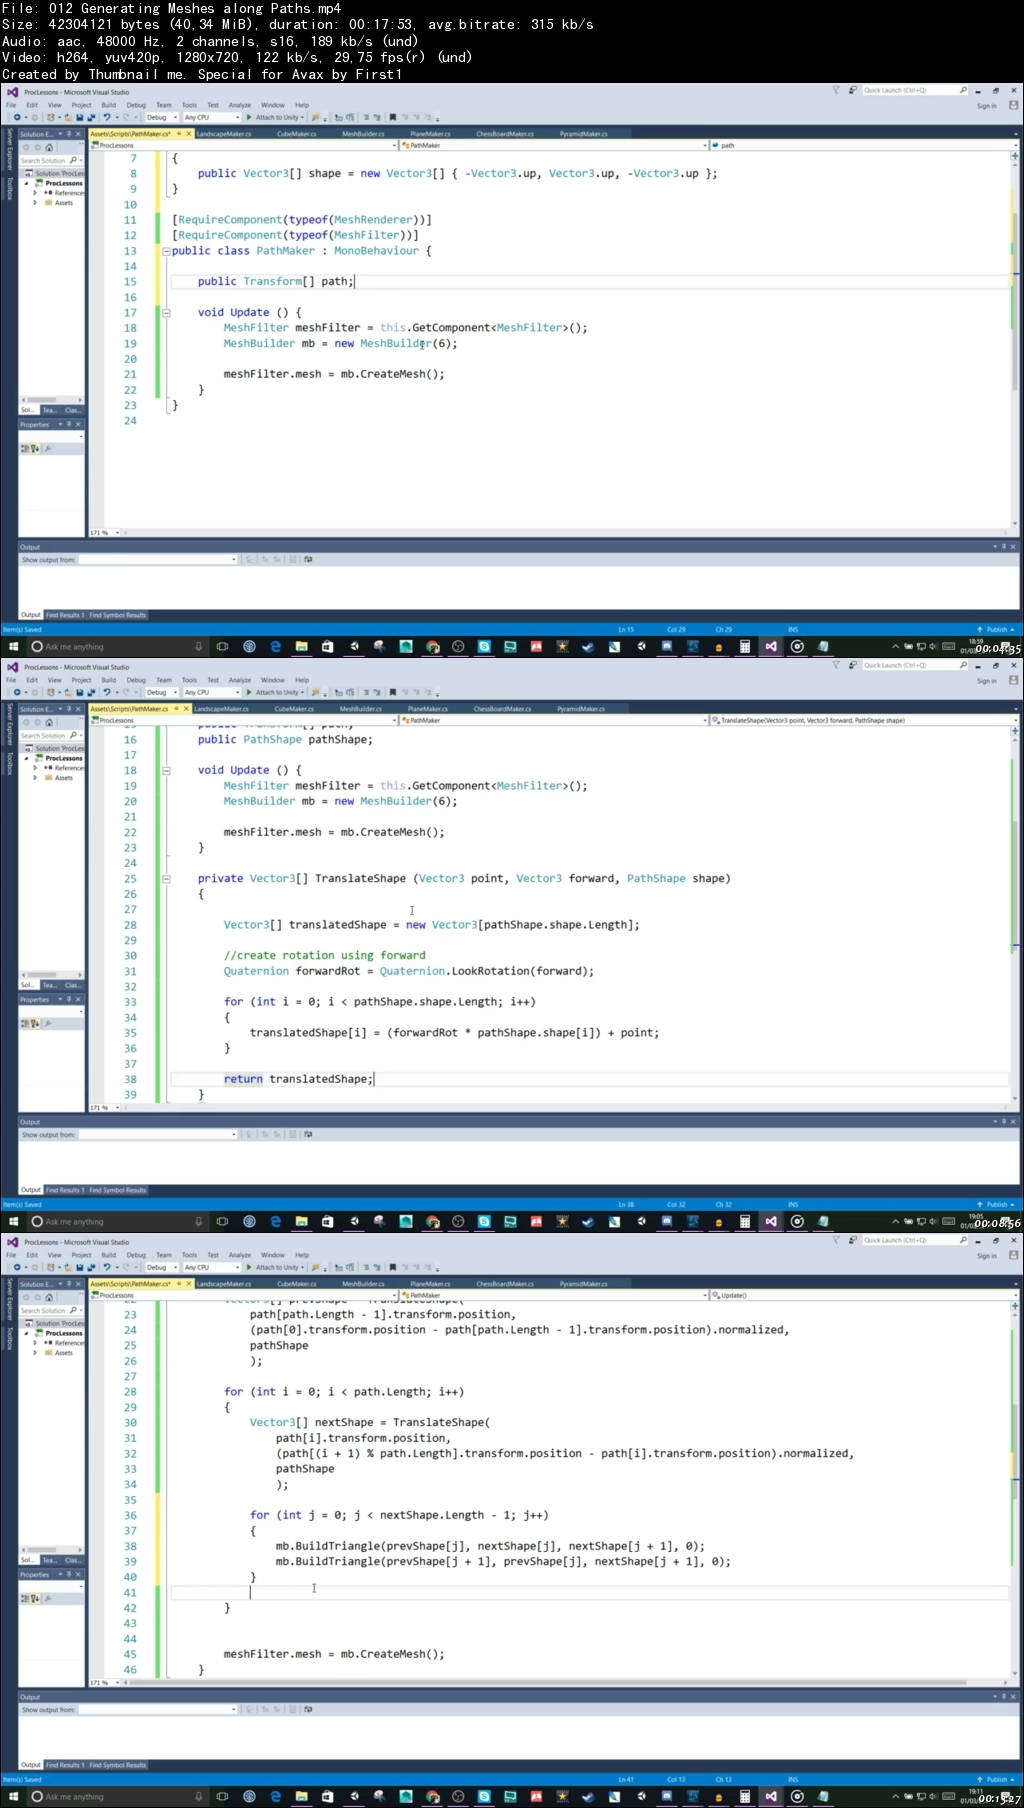Open Visual Studio icon in top screenshot taskbar
1024x1808 pixels.
(771, 647)
